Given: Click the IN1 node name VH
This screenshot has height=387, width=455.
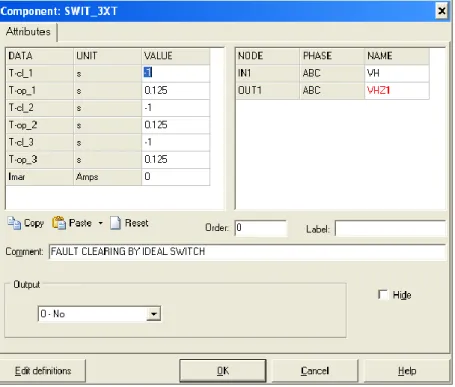Looking at the screenshot, I should [397, 73].
